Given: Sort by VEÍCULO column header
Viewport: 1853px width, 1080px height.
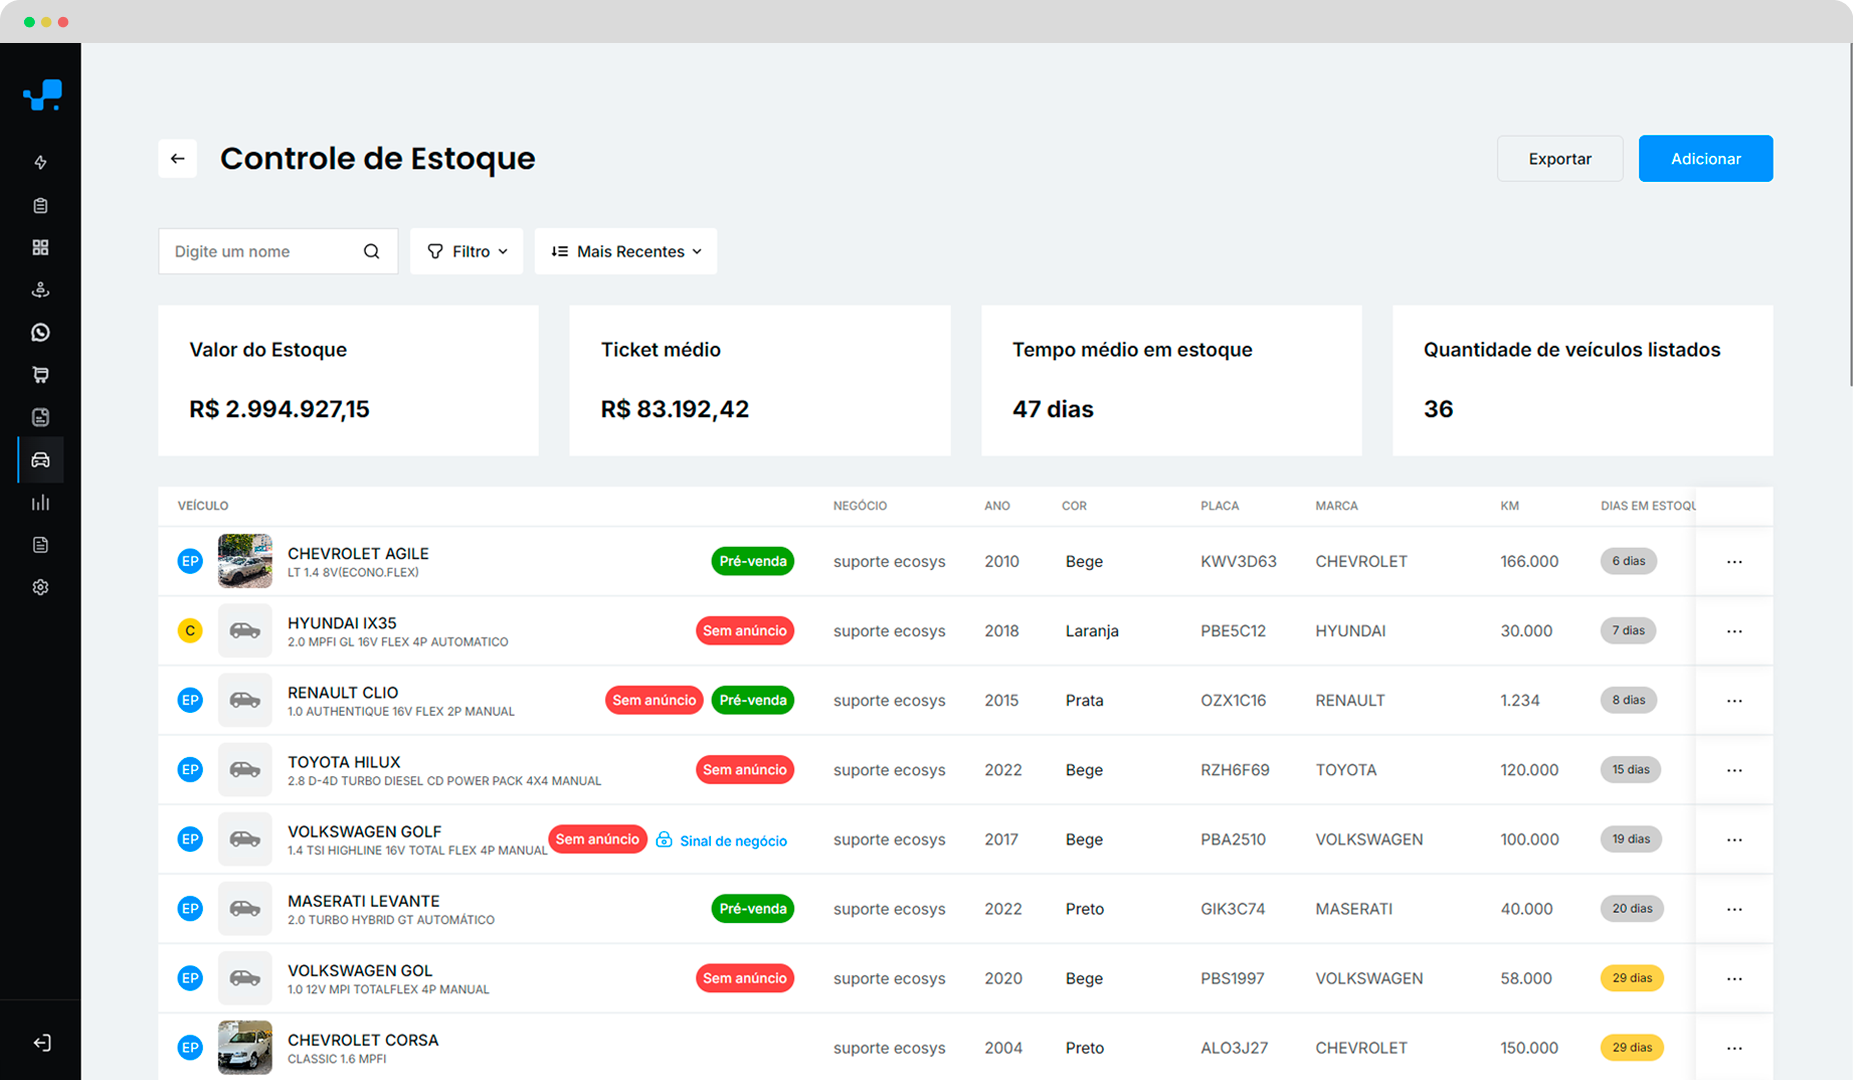Looking at the screenshot, I should click(x=203, y=506).
